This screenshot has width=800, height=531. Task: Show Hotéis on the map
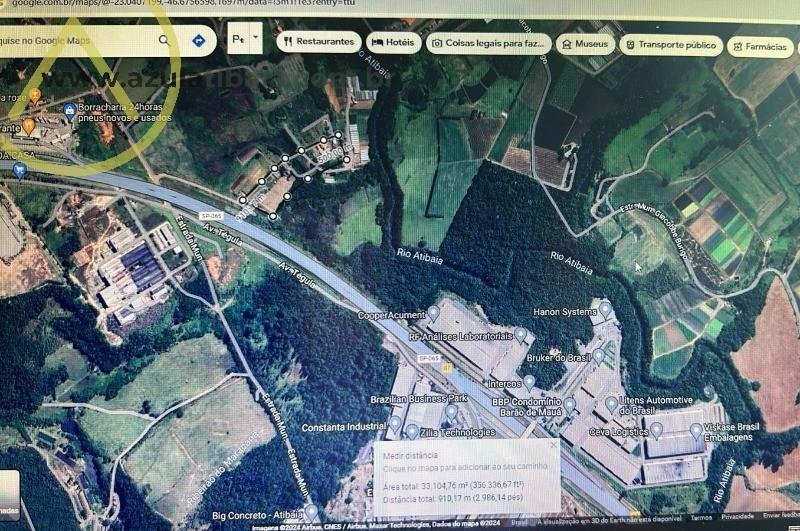click(x=393, y=42)
